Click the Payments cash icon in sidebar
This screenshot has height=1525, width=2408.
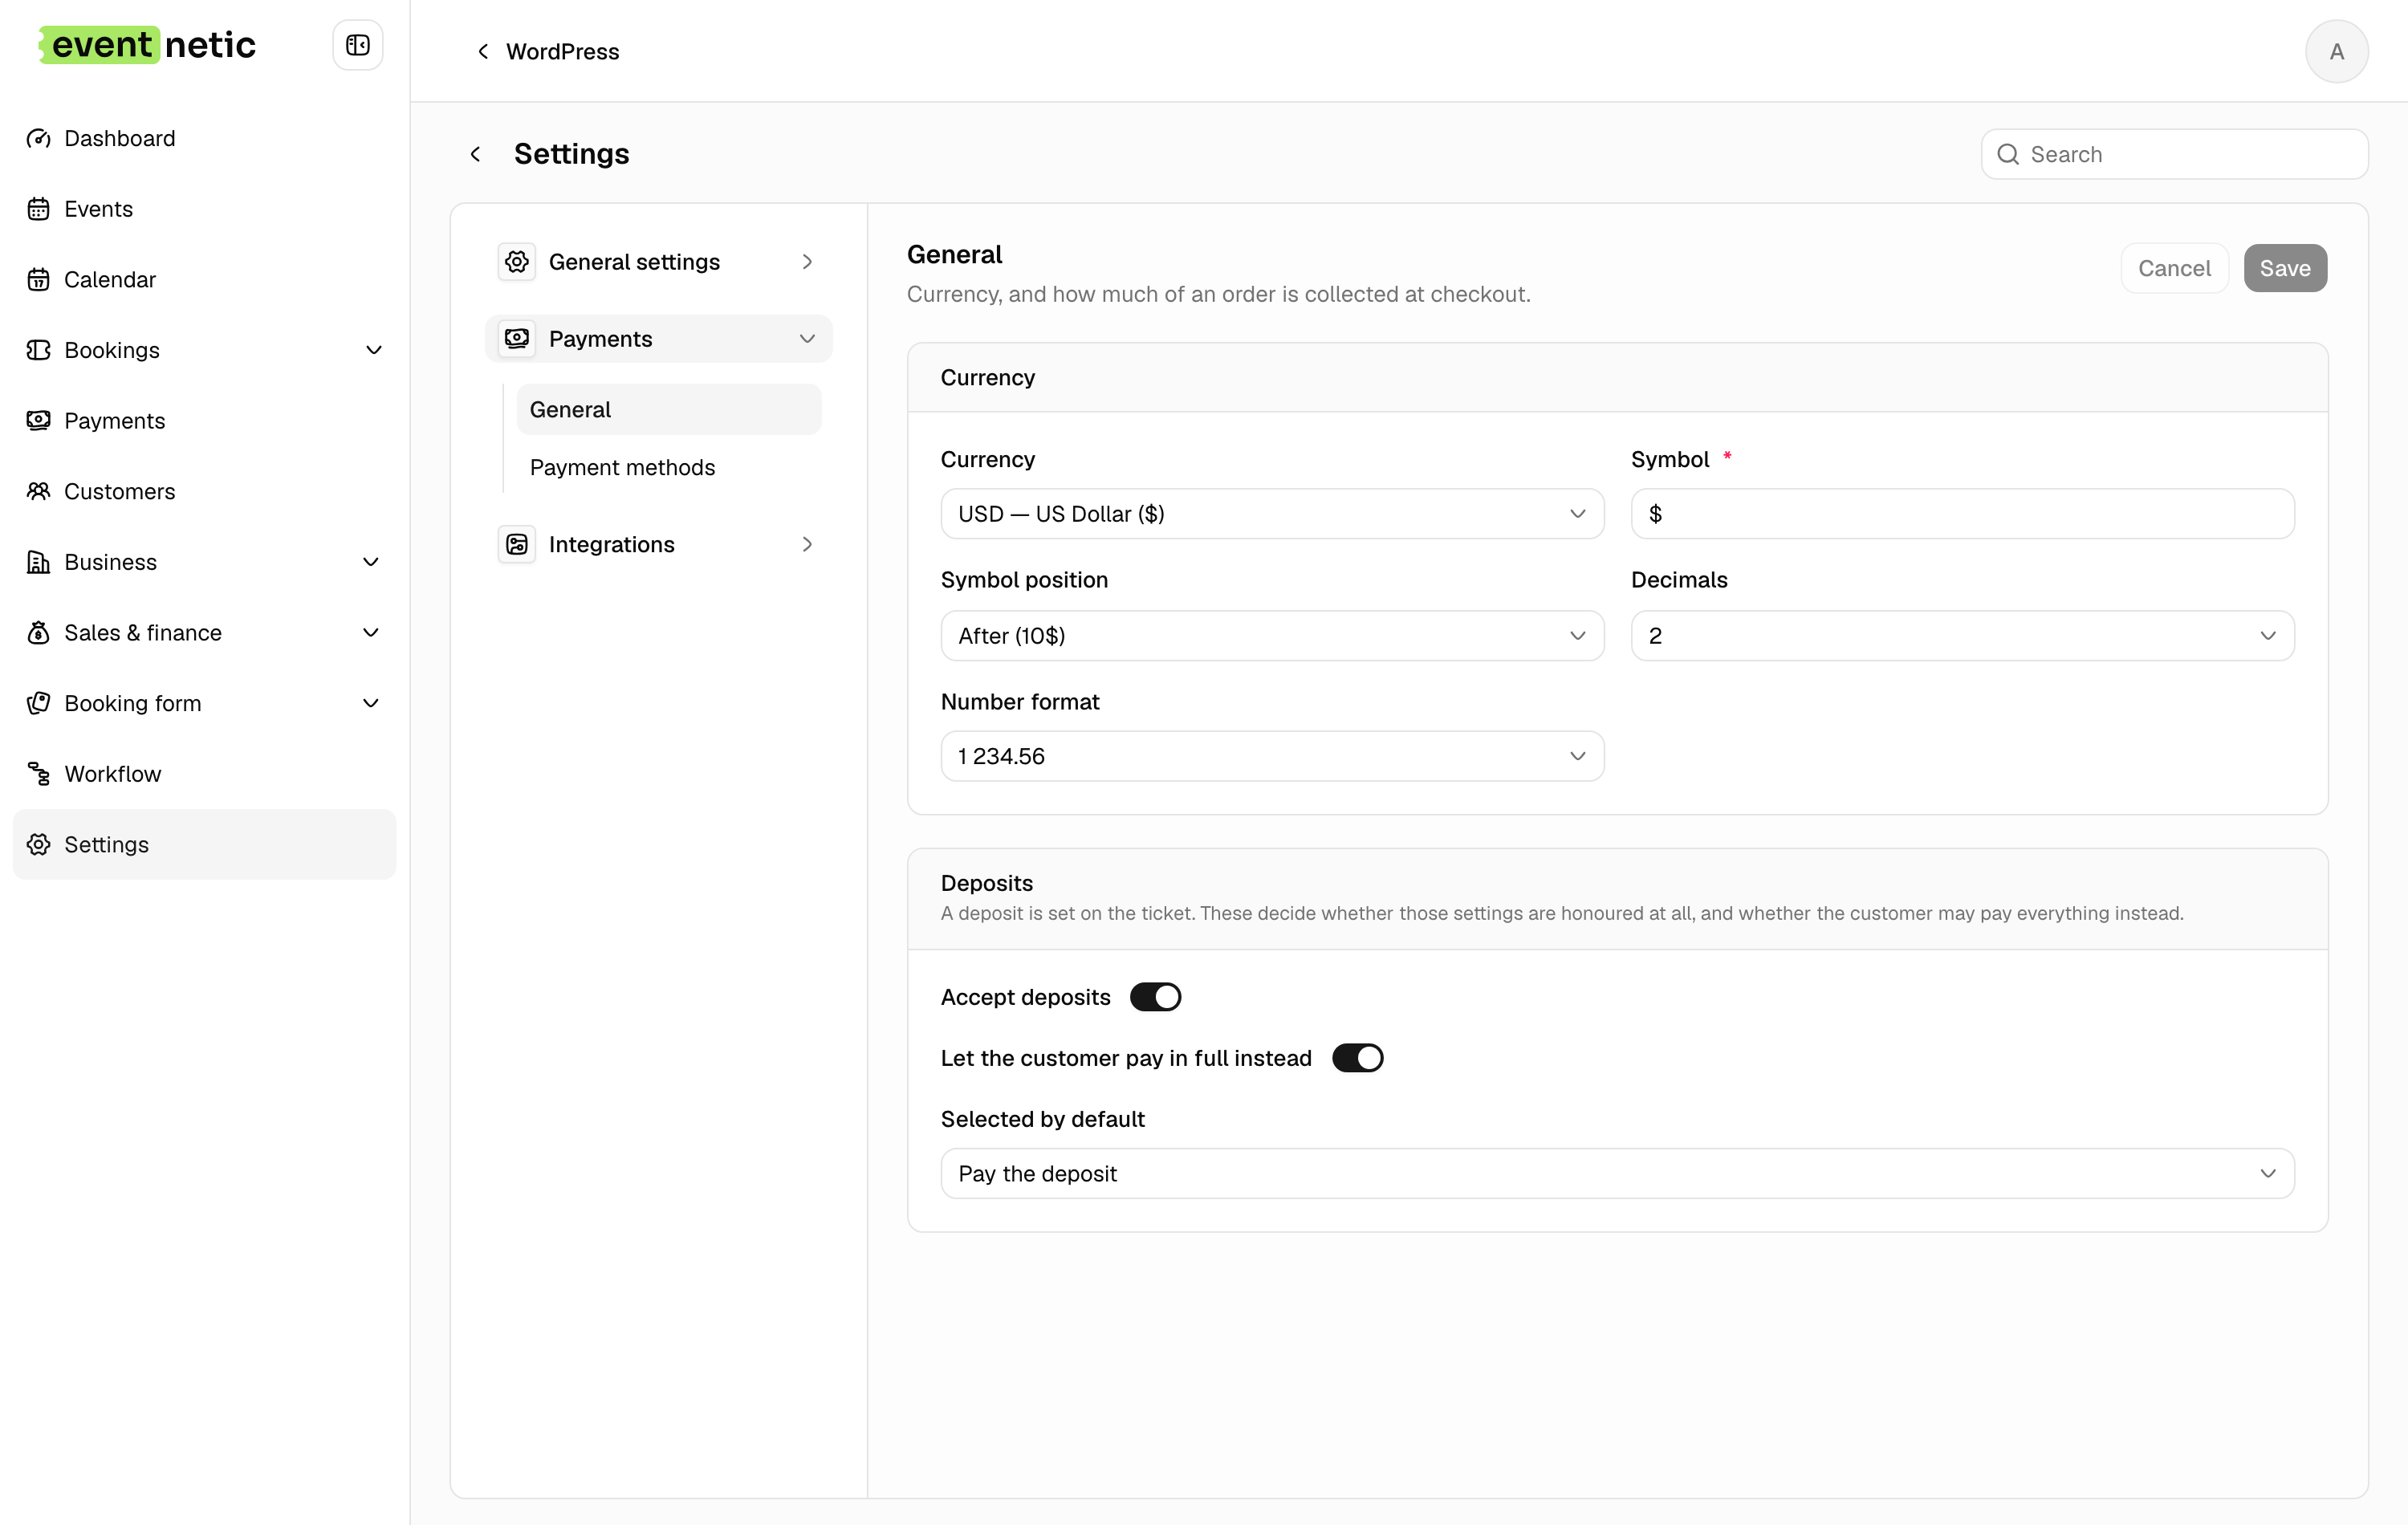click(38, 421)
